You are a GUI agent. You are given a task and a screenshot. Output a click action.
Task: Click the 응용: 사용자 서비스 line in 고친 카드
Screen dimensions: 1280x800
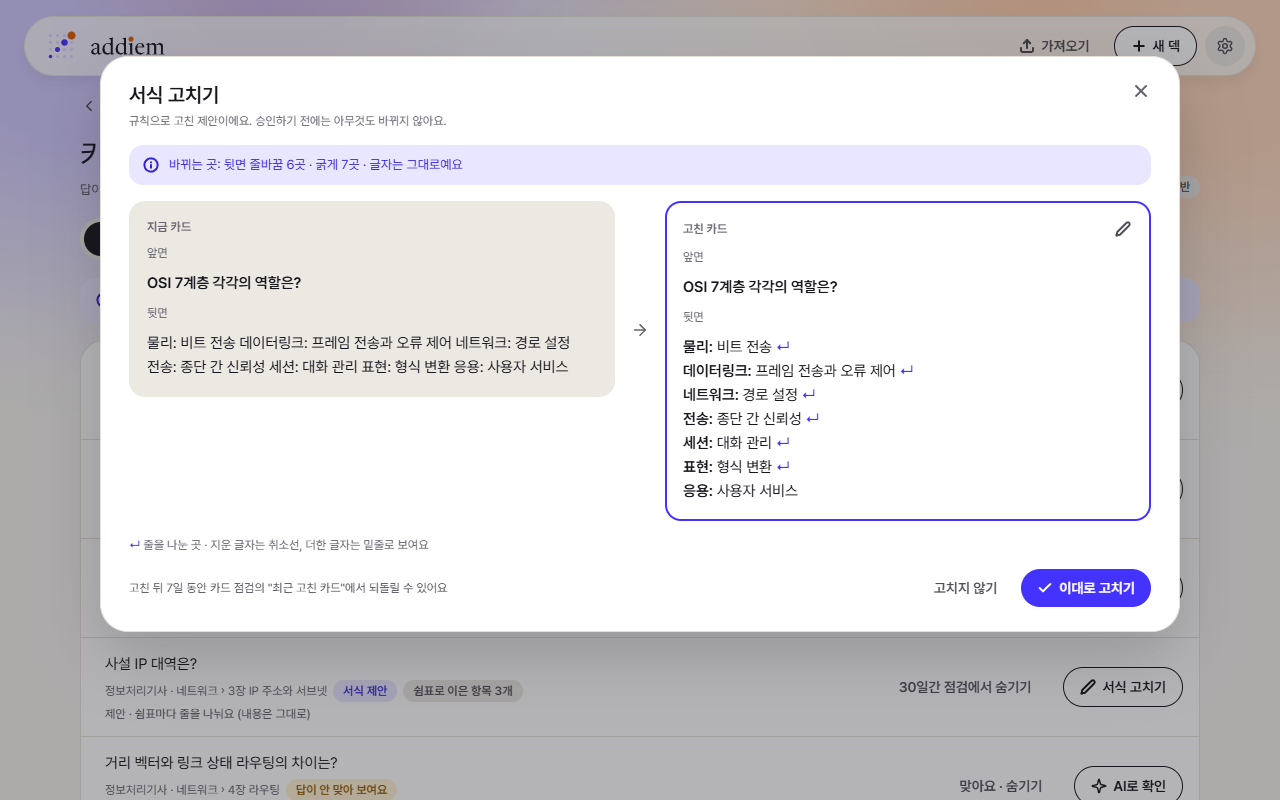(740, 491)
